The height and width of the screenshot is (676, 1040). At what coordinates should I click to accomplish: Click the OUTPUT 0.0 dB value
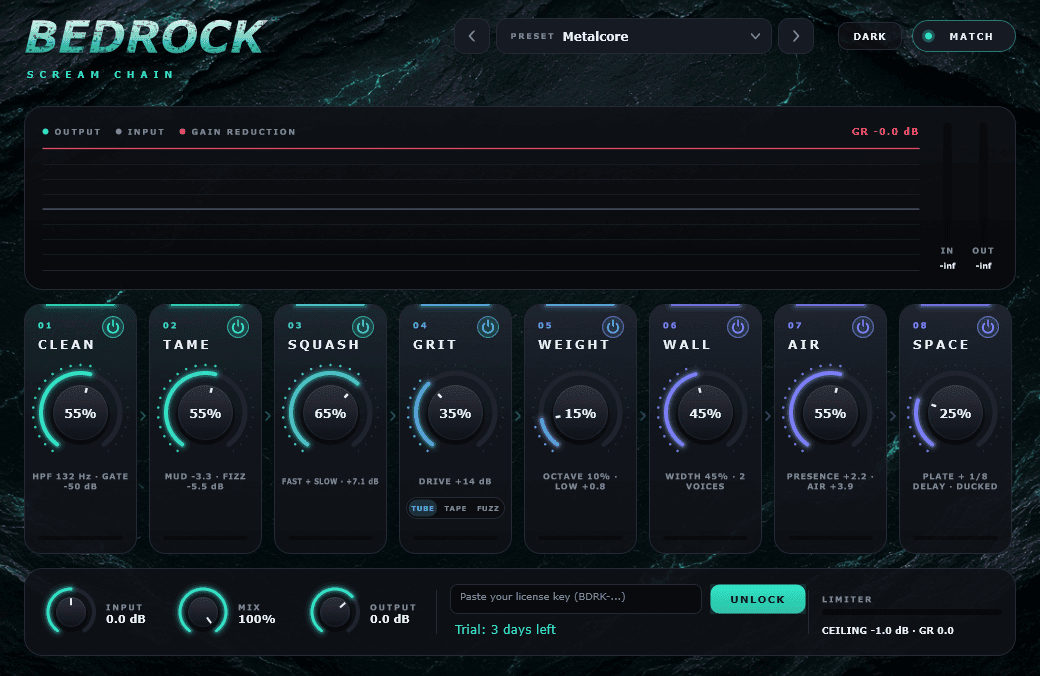tap(389, 619)
